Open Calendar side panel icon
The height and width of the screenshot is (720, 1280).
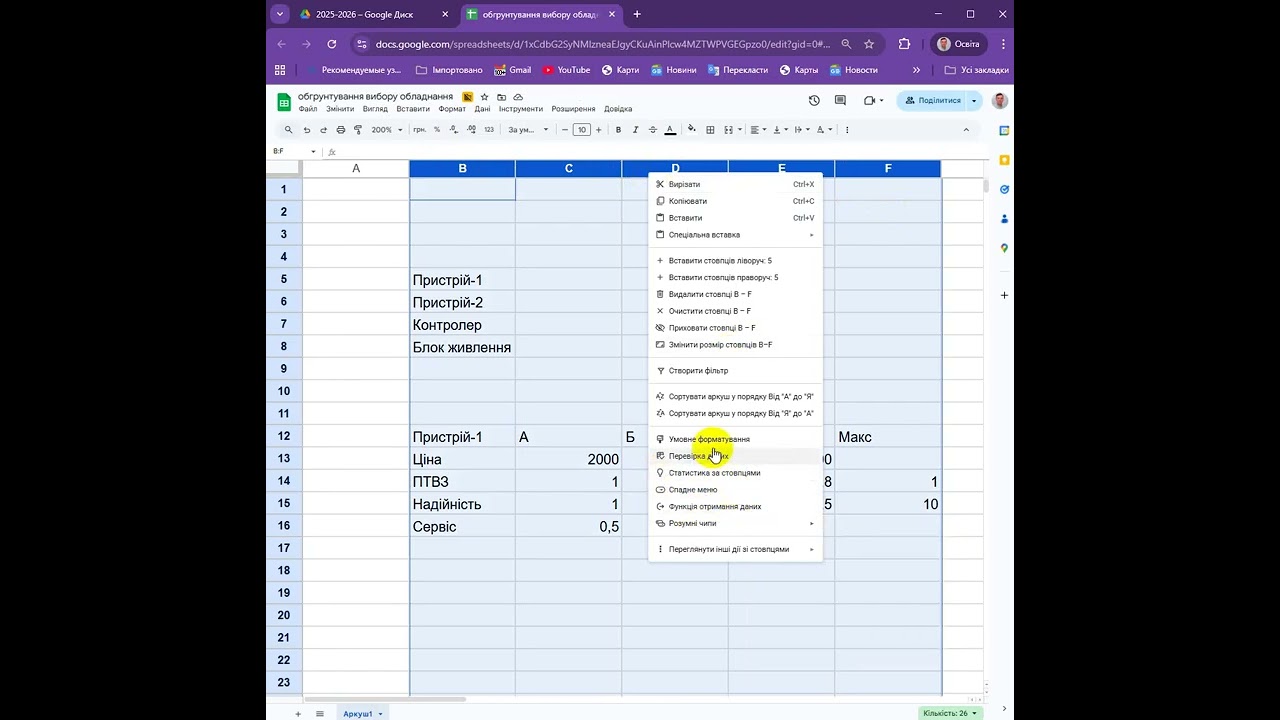(x=1004, y=131)
